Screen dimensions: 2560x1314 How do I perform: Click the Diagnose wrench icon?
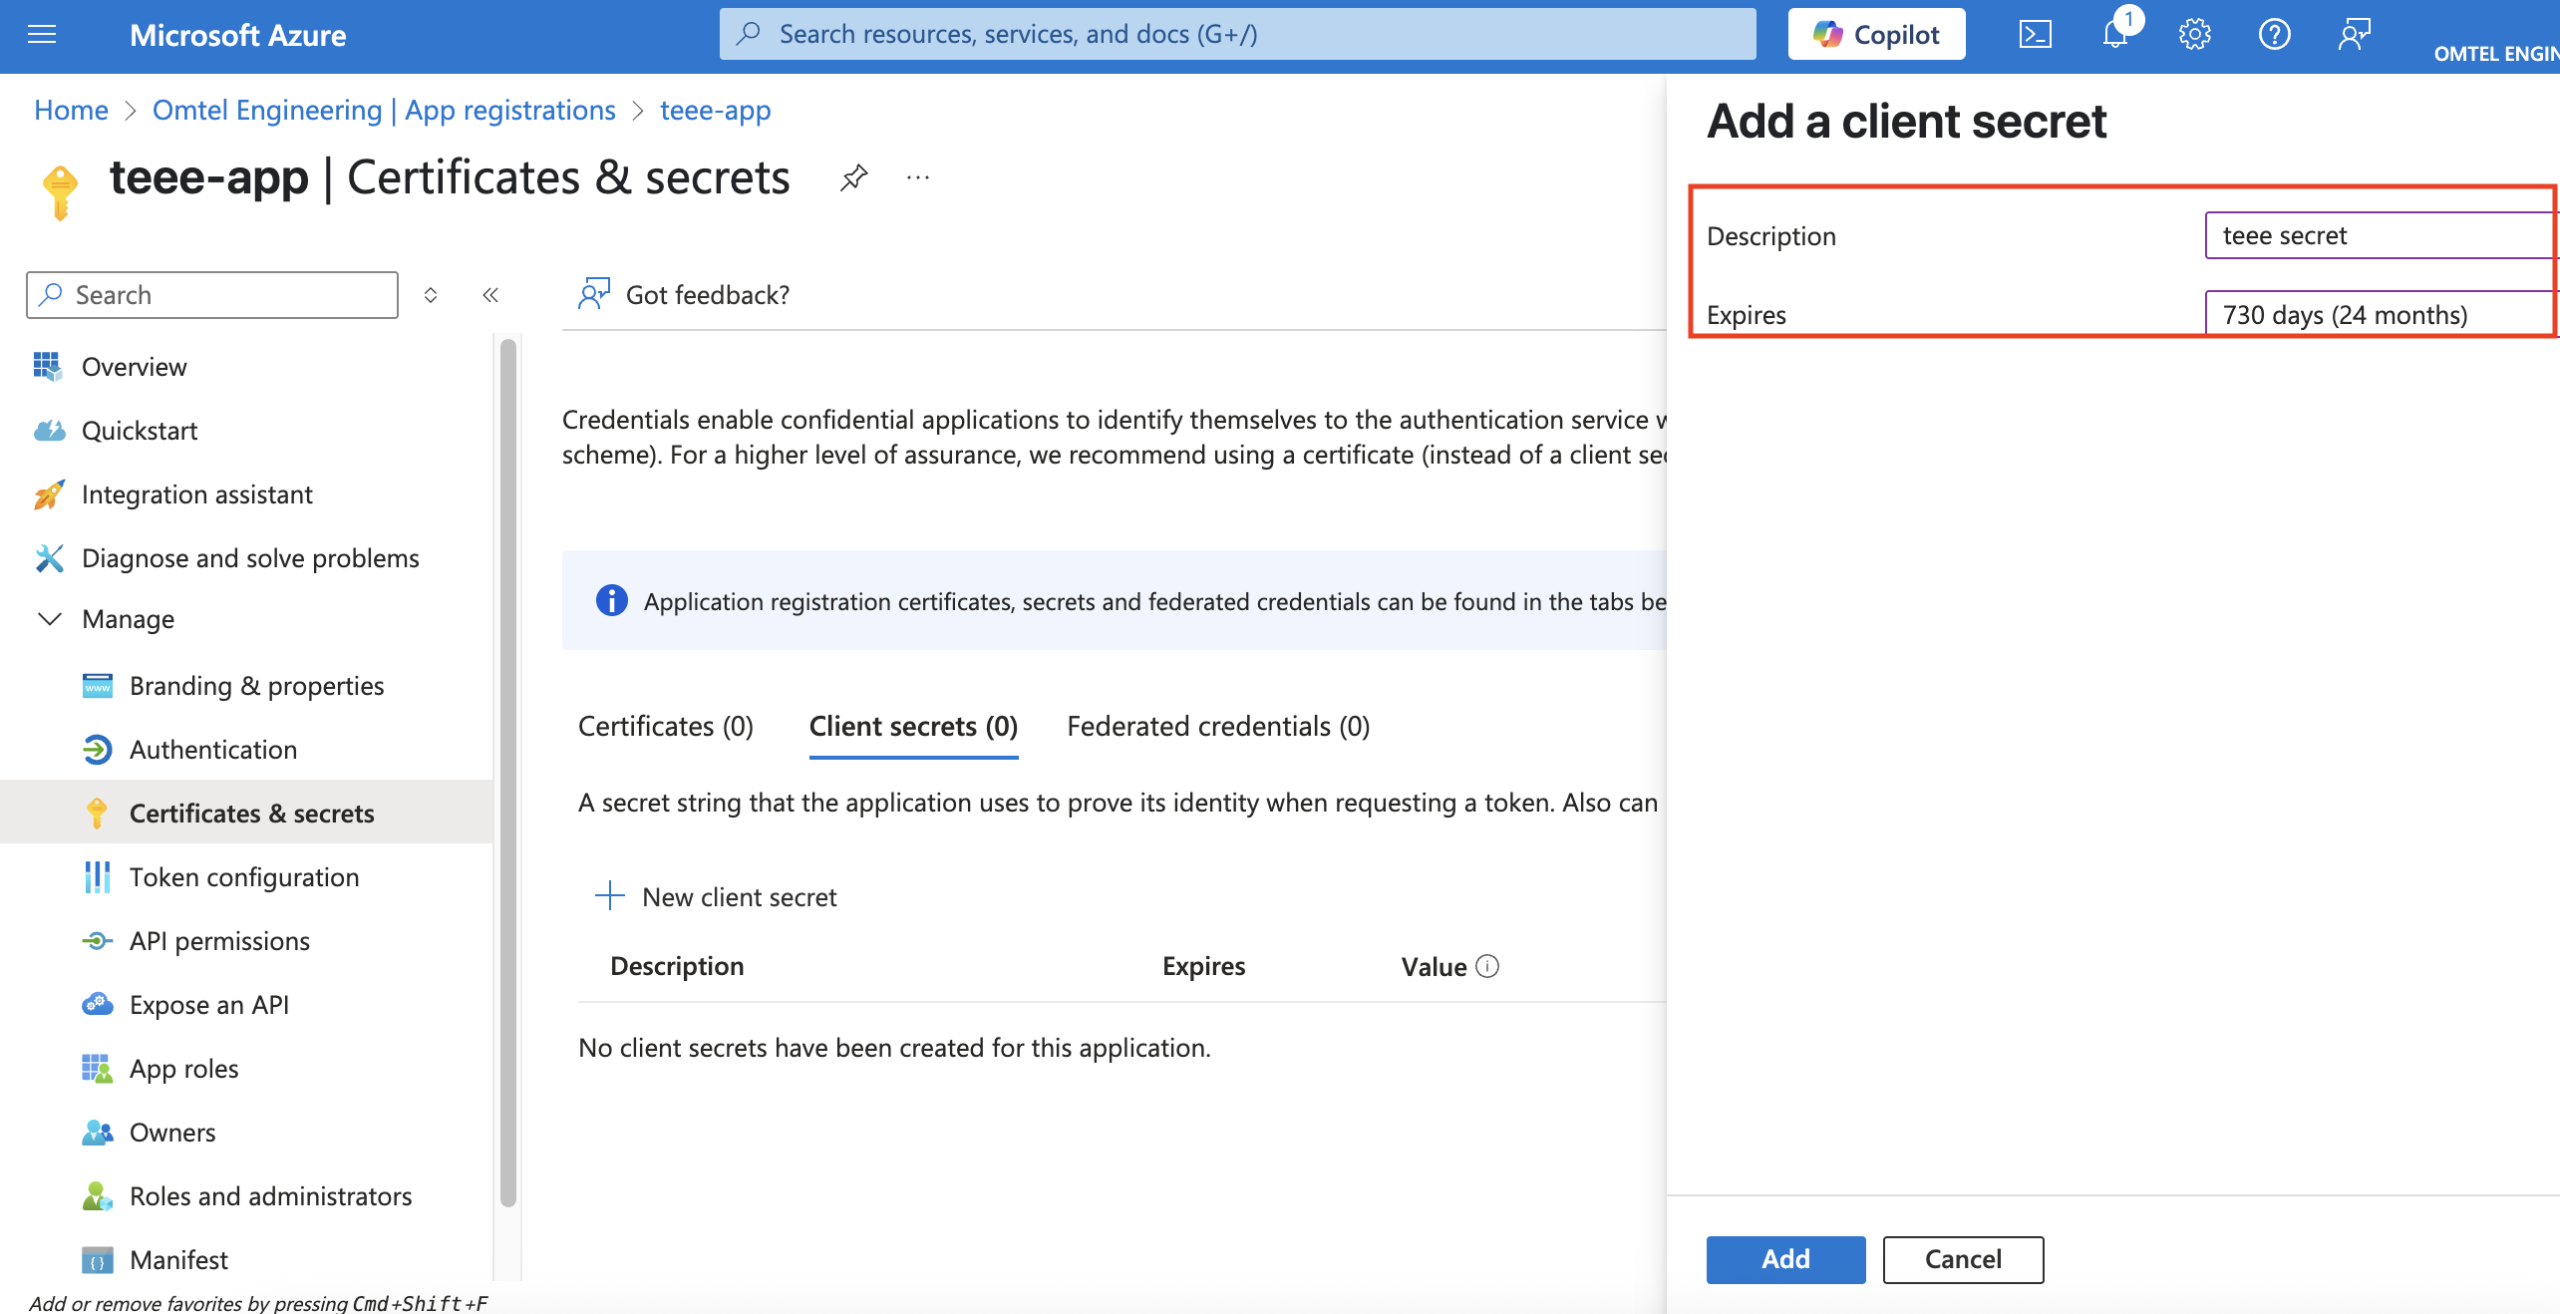(x=48, y=558)
